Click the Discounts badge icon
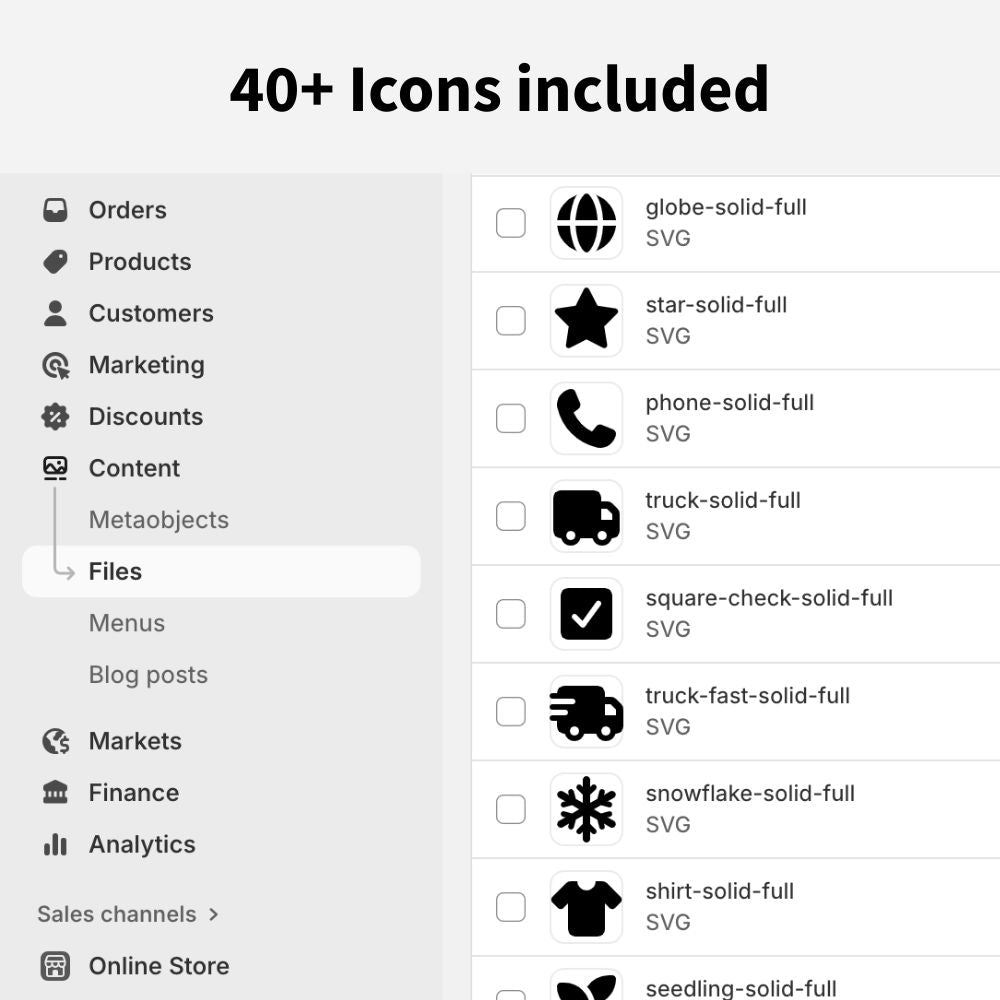1000x1000 pixels. coord(55,417)
